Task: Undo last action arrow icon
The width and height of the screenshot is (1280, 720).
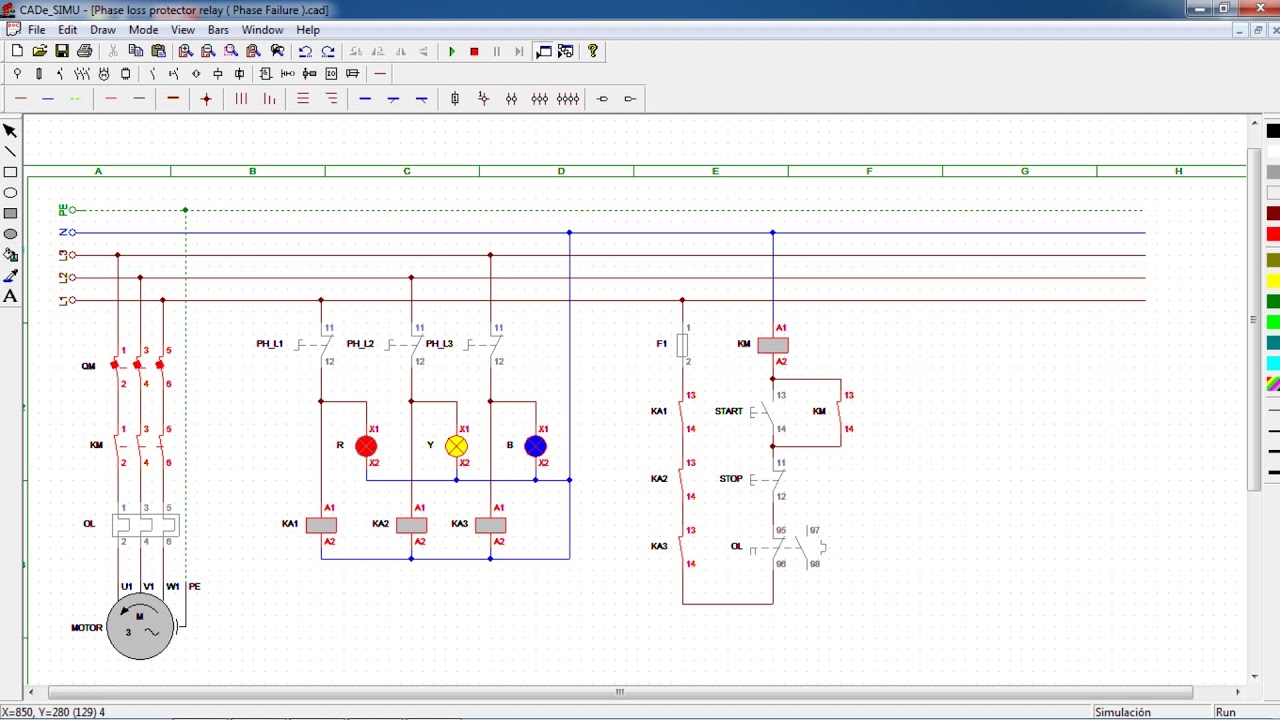Action: [x=305, y=51]
